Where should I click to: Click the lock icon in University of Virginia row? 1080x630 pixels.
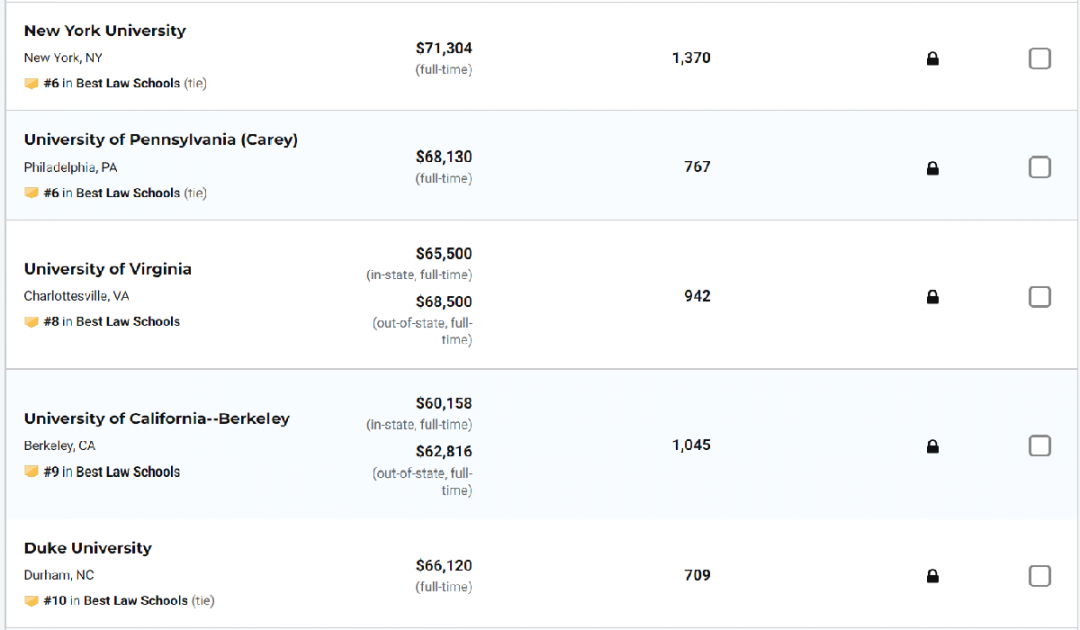(x=932, y=297)
